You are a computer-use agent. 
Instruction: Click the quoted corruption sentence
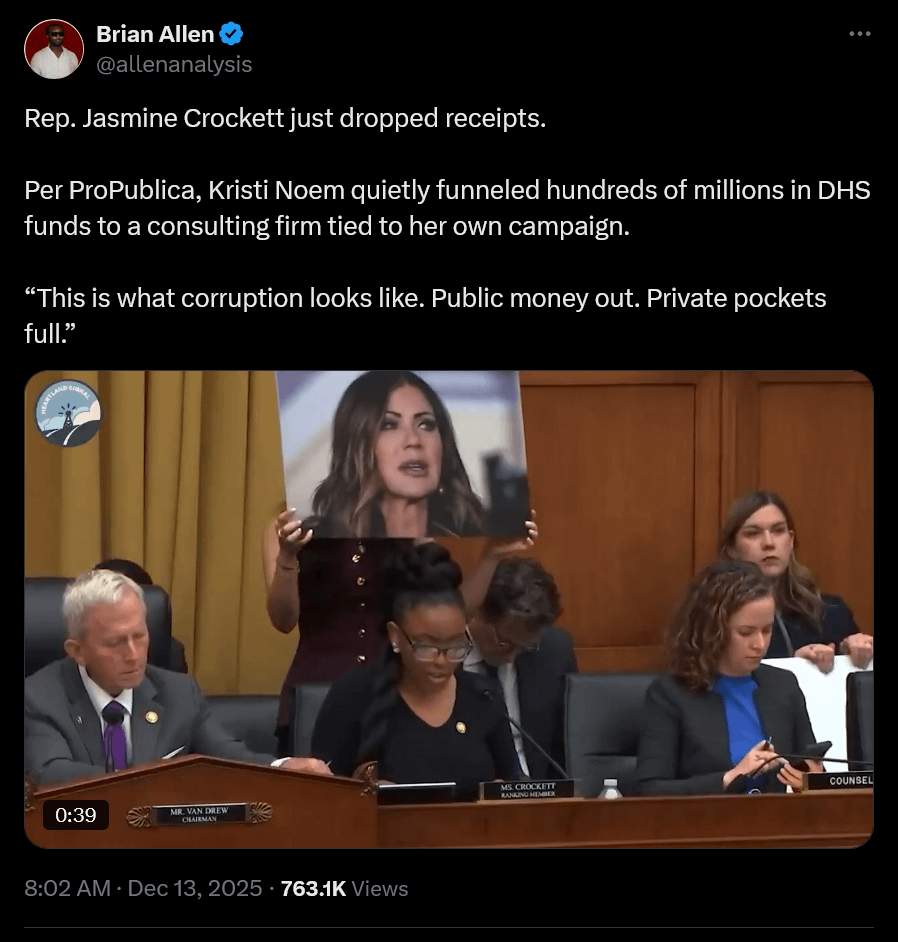pyautogui.click(x=425, y=315)
